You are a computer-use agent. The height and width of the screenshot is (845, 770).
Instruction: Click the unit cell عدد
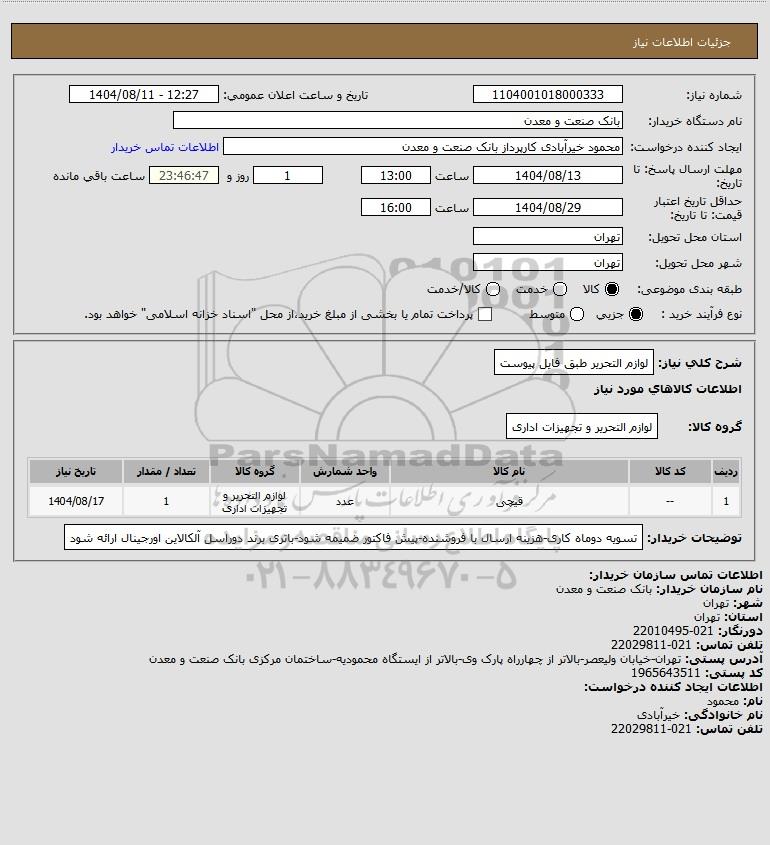pyautogui.click(x=345, y=502)
